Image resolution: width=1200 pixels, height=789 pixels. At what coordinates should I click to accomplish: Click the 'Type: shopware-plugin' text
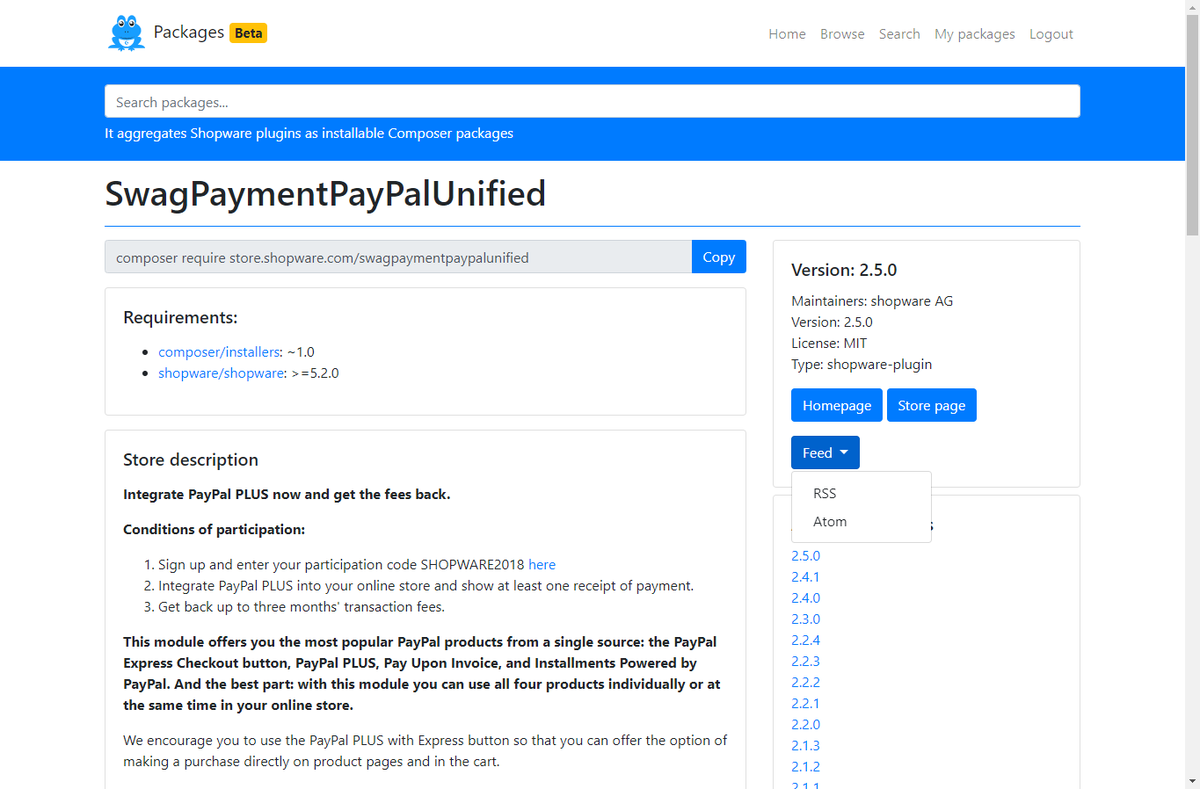861,364
